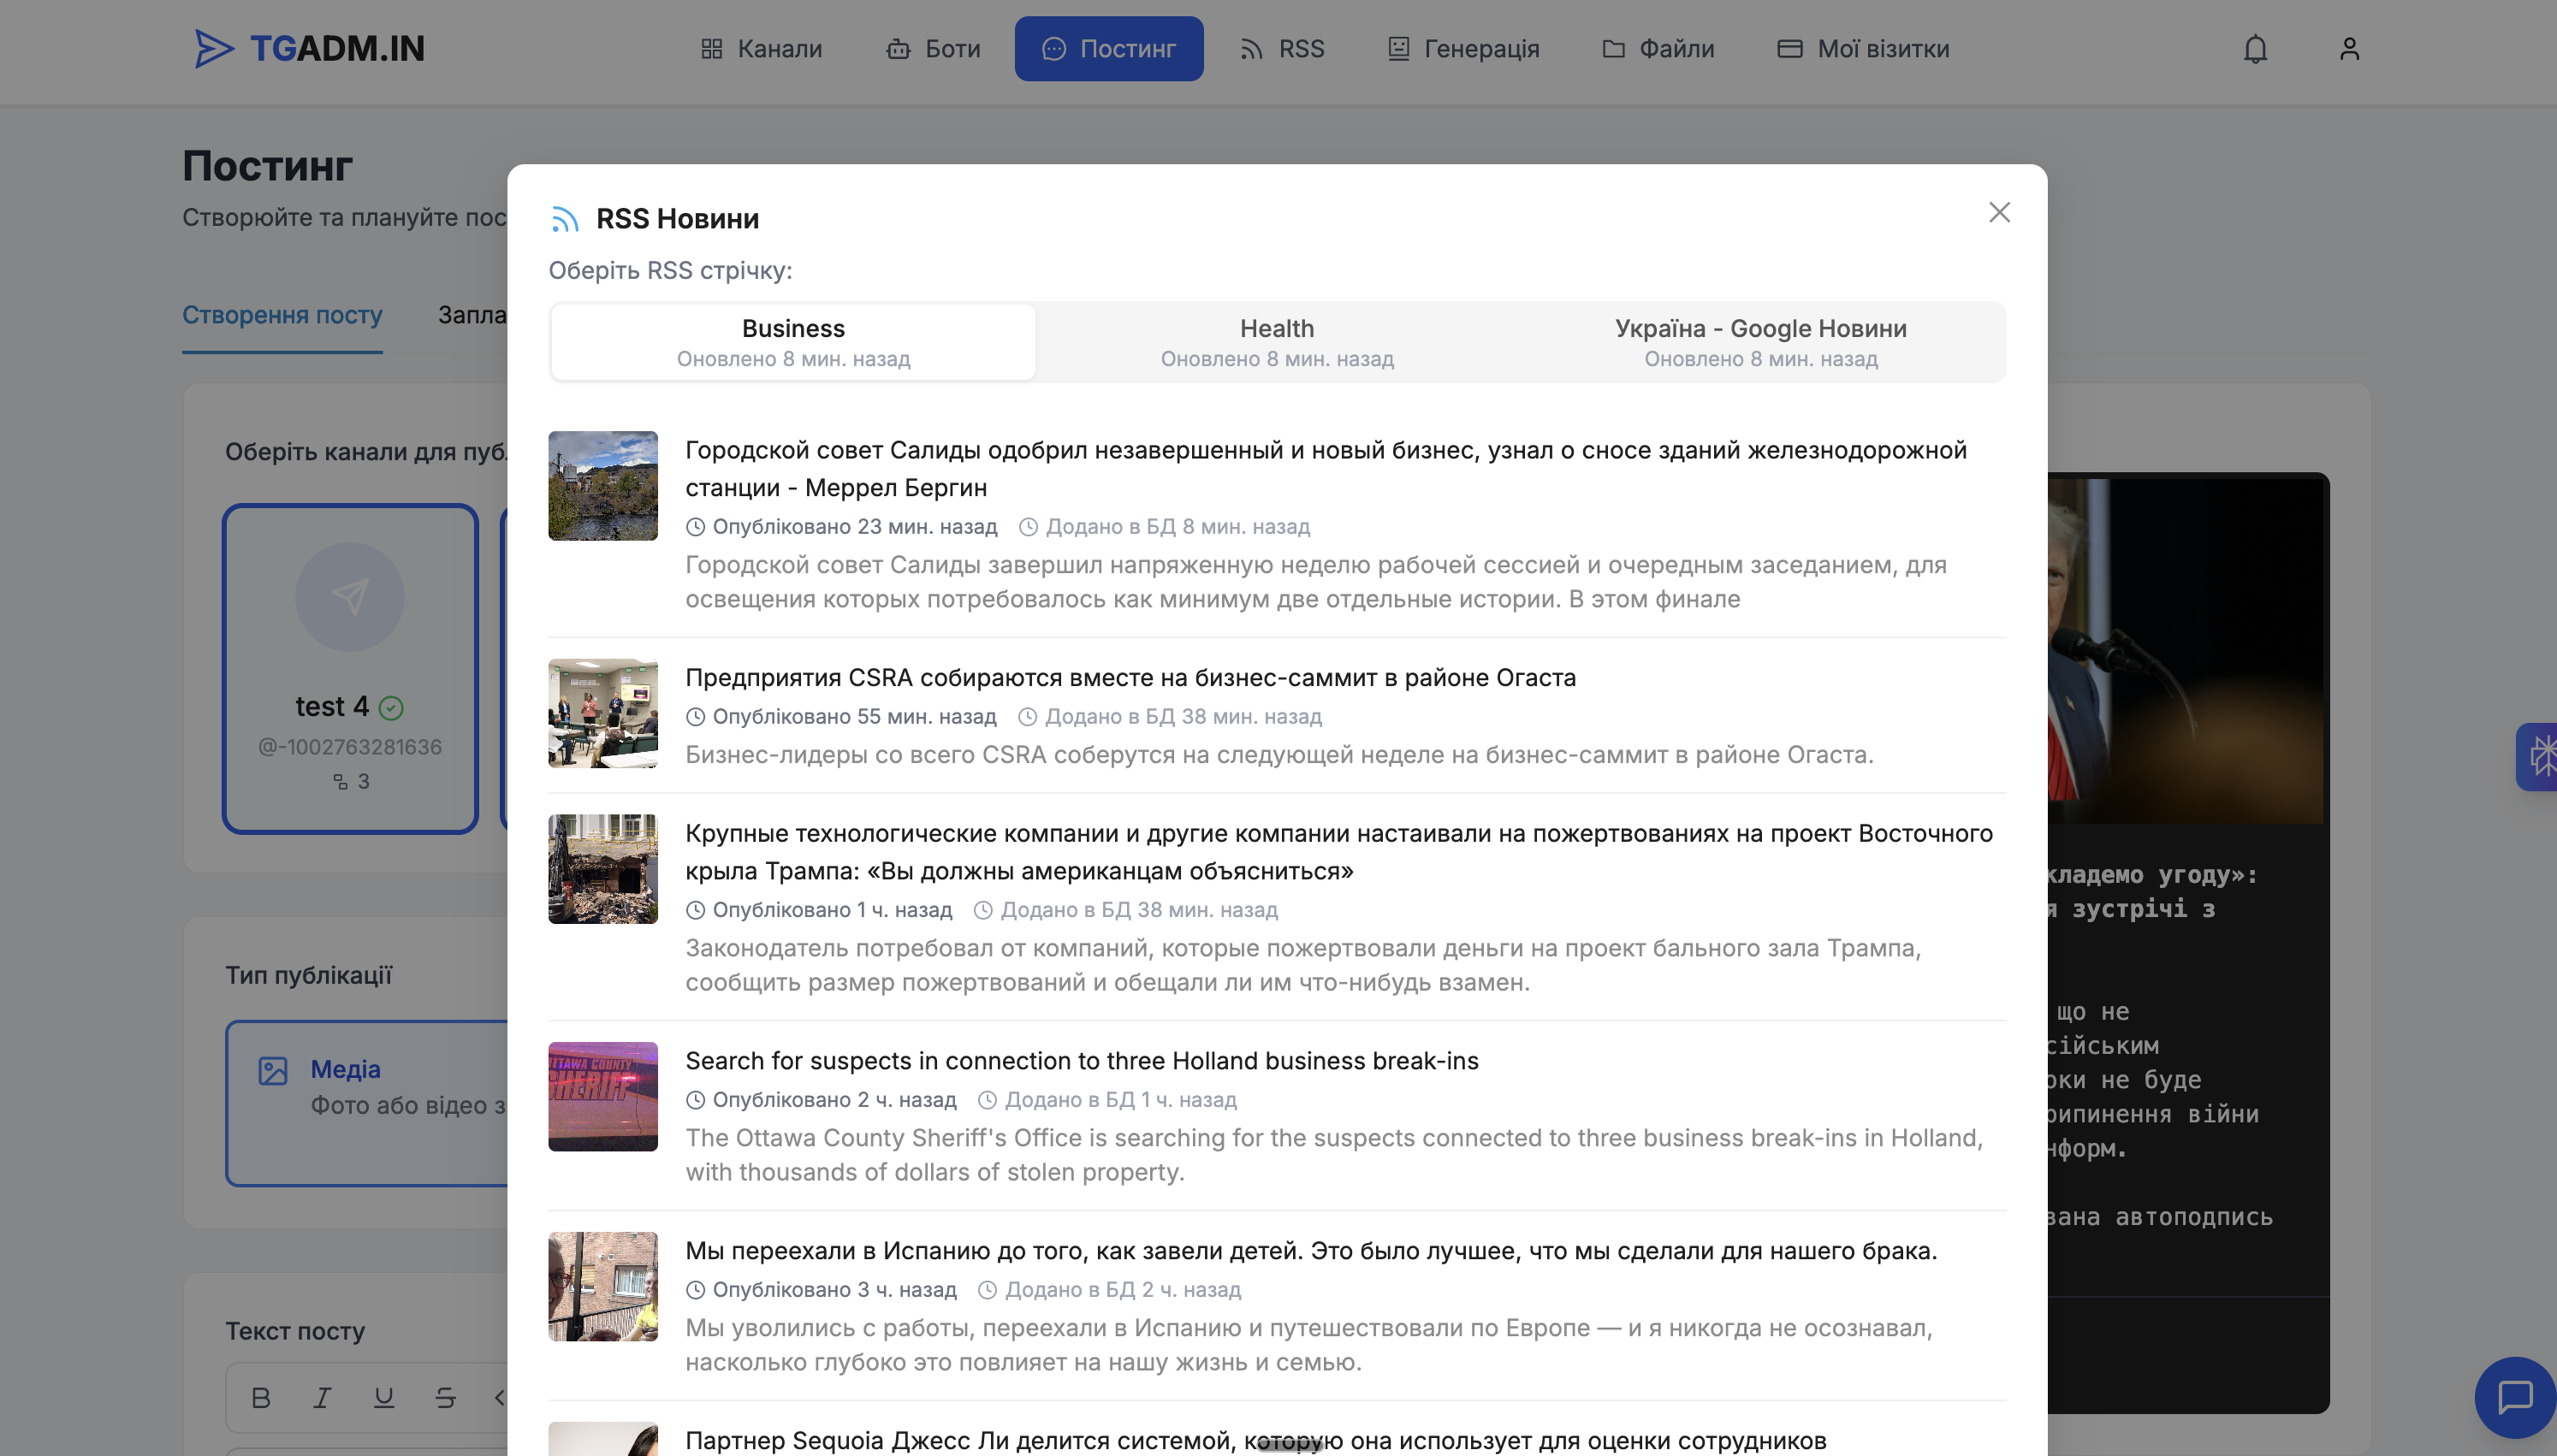Toggle underline text formatting

[x=383, y=1397]
